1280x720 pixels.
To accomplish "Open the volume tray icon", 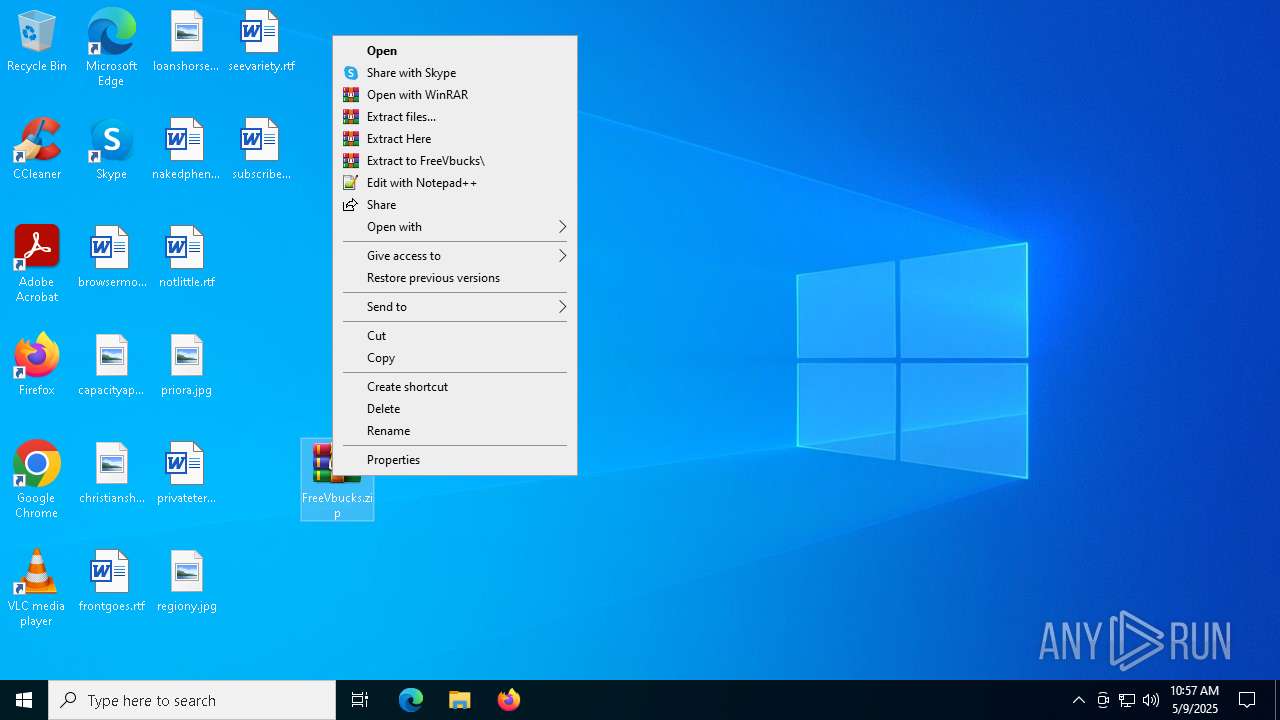I will tap(1151, 700).
